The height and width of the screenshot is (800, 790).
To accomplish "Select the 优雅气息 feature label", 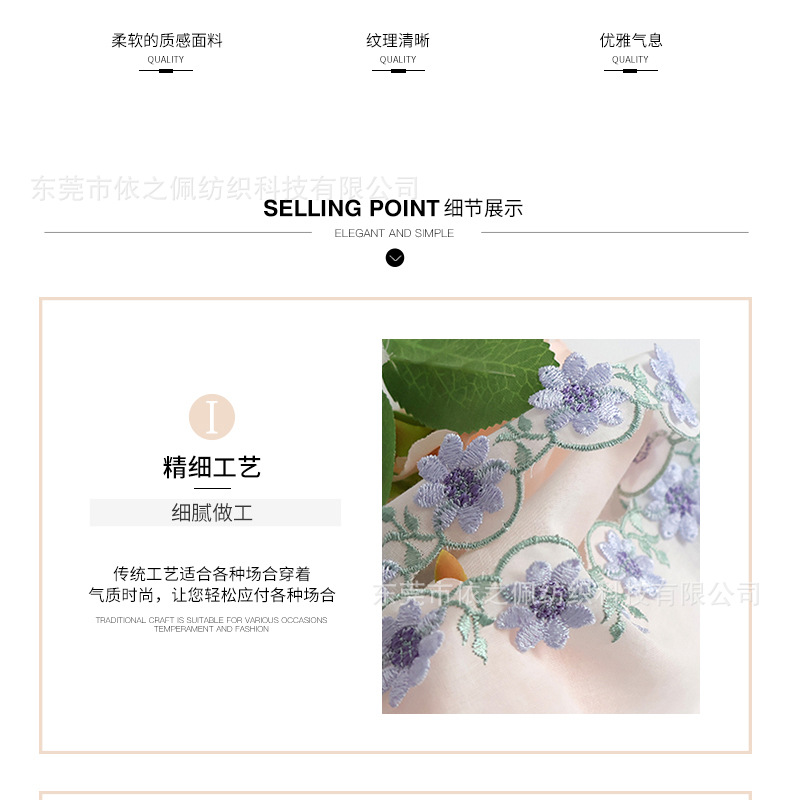I will 631,40.
